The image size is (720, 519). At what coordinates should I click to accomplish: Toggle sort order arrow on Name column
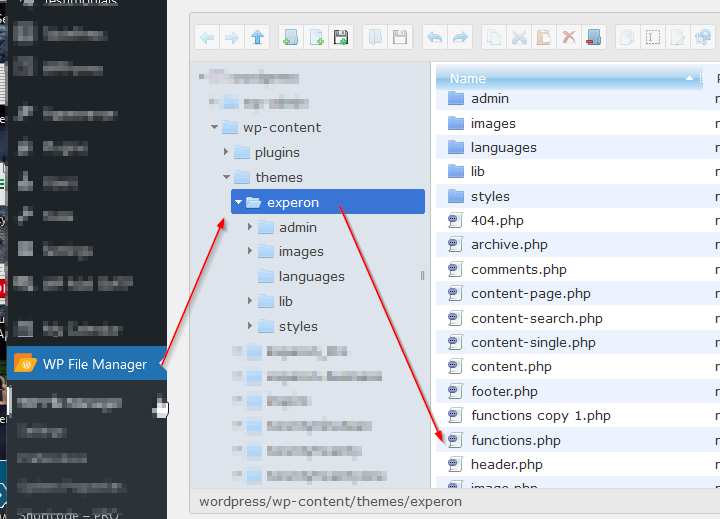[689, 78]
